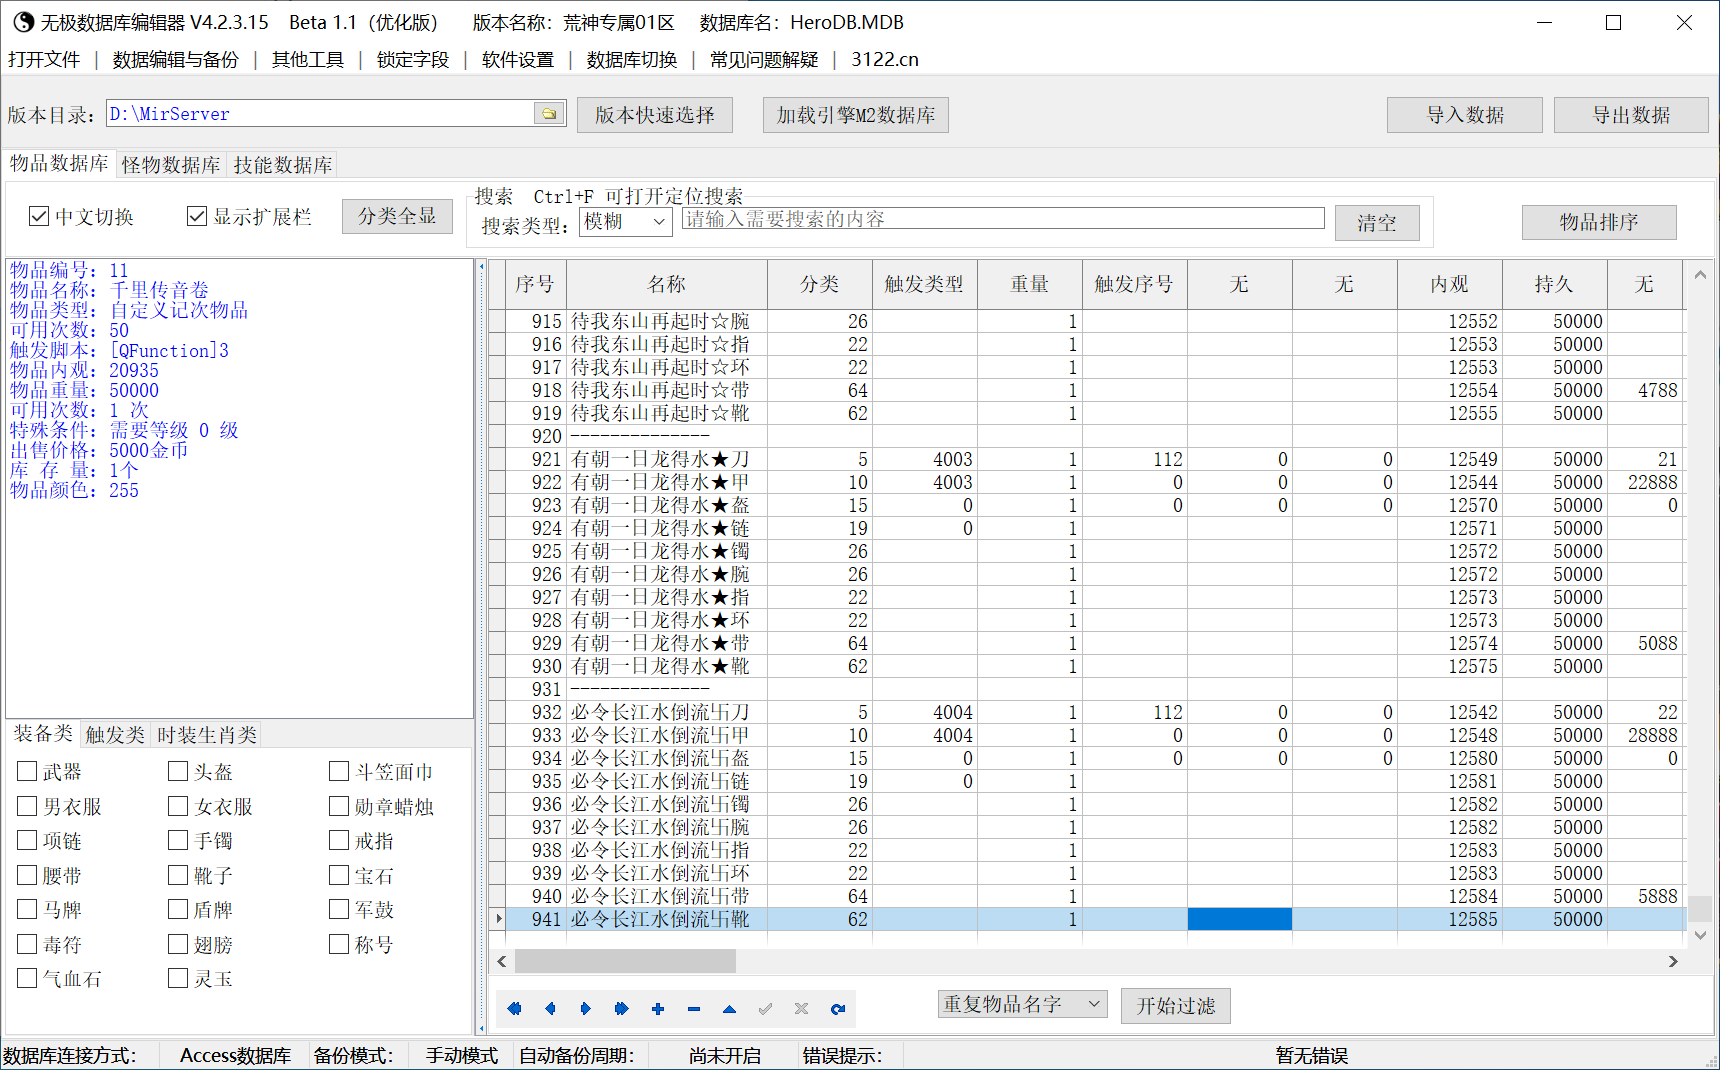1720x1070 pixels.
Task: Click the post edit checkmark icon
Action: [x=766, y=1009]
